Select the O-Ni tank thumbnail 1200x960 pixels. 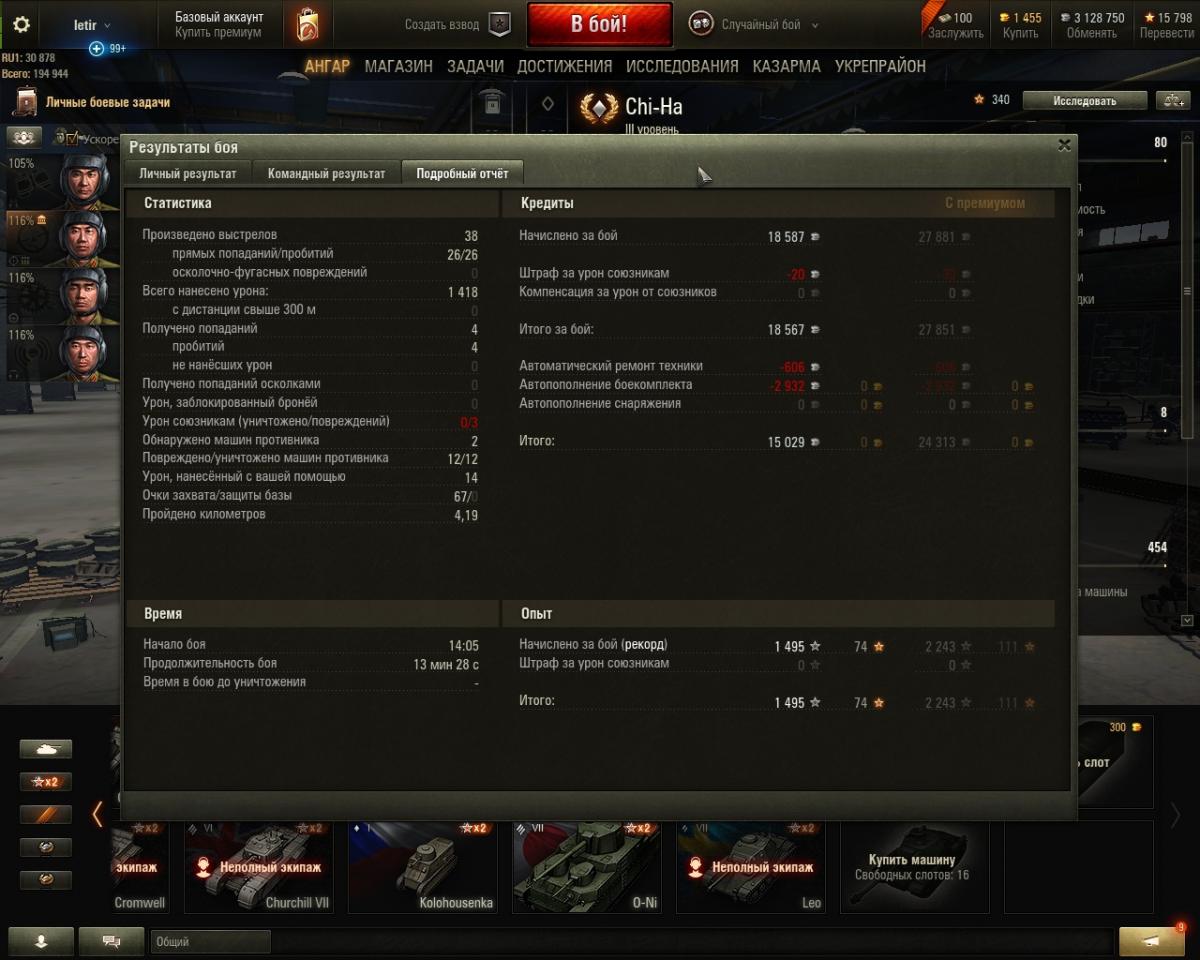coord(586,866)
